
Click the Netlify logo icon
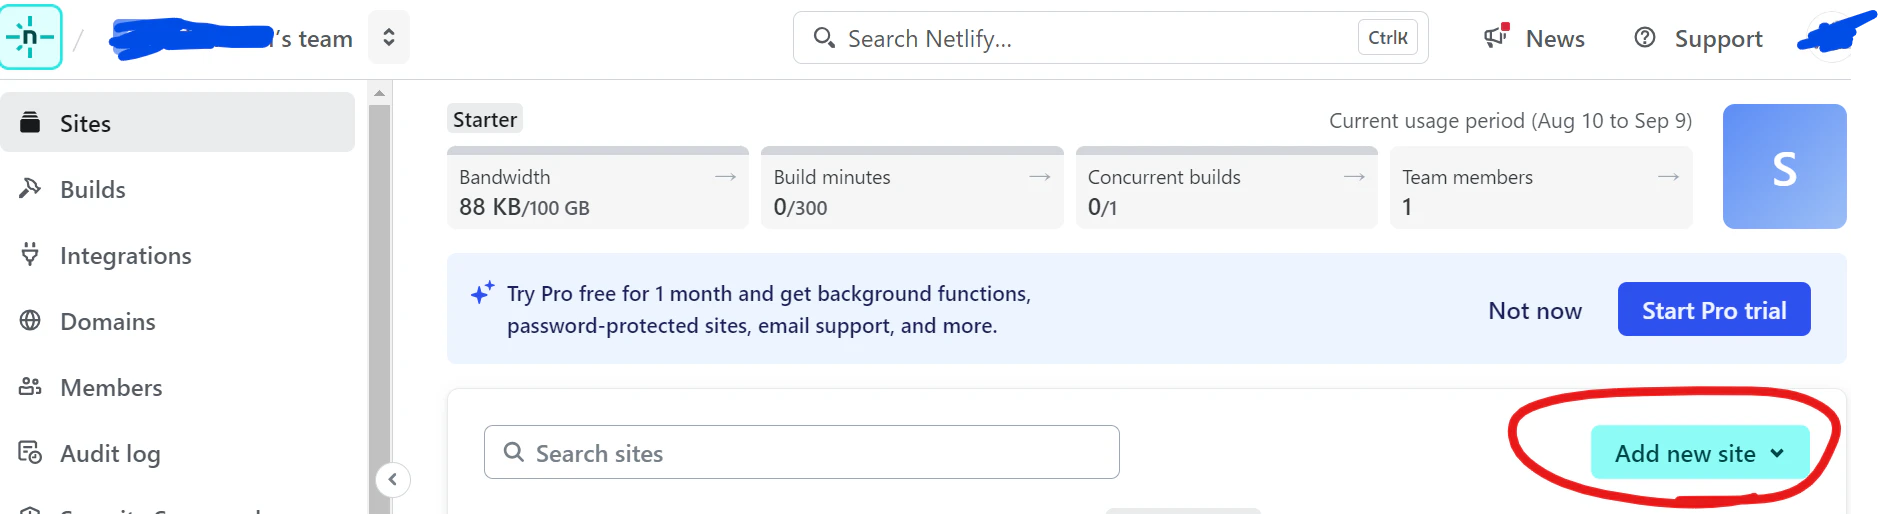point(31,37)
